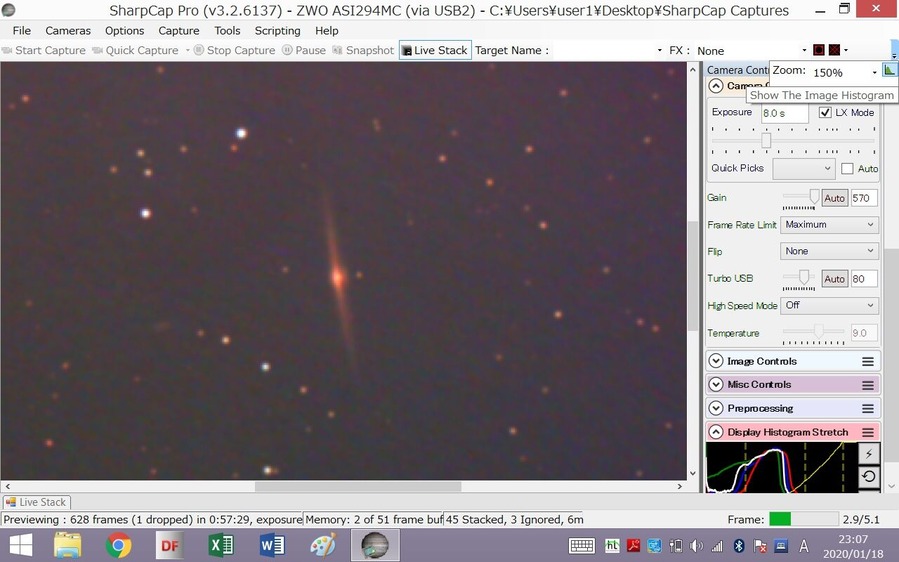The image size is (899, 562).
Task: Click the Exposure value field
Action: (784, 113)
